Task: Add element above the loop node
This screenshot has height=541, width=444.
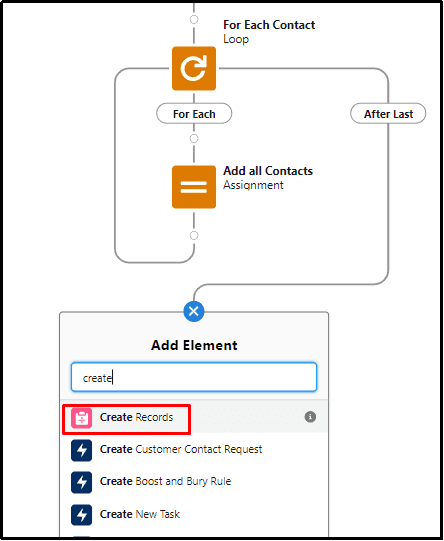Action: [194, 19]
